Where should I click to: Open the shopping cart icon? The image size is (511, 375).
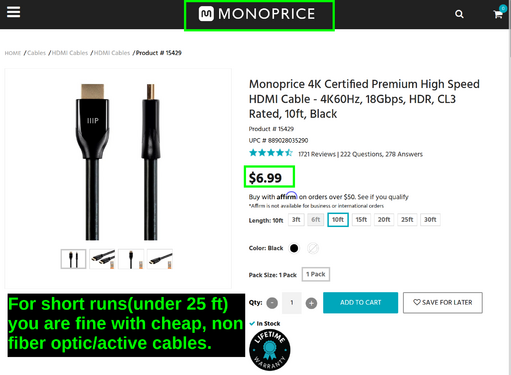pyautogui.click(x=499, y=13)
